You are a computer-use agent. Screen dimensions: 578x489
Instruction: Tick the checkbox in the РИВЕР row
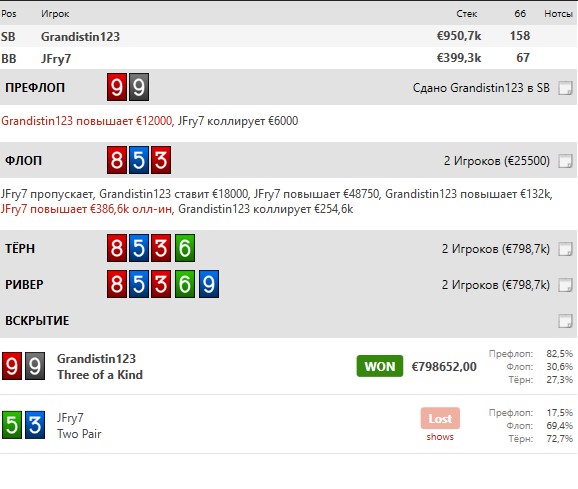(565, 284)
